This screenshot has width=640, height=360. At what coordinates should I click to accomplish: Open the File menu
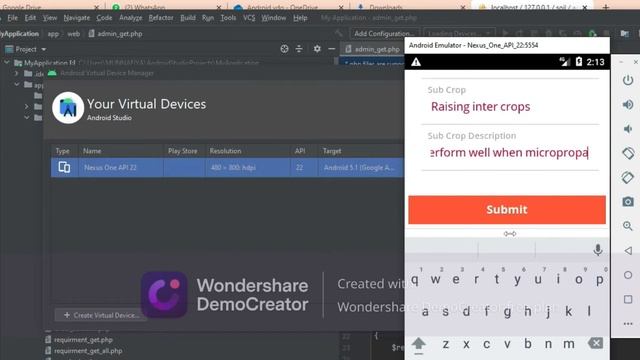coord(13,18)
